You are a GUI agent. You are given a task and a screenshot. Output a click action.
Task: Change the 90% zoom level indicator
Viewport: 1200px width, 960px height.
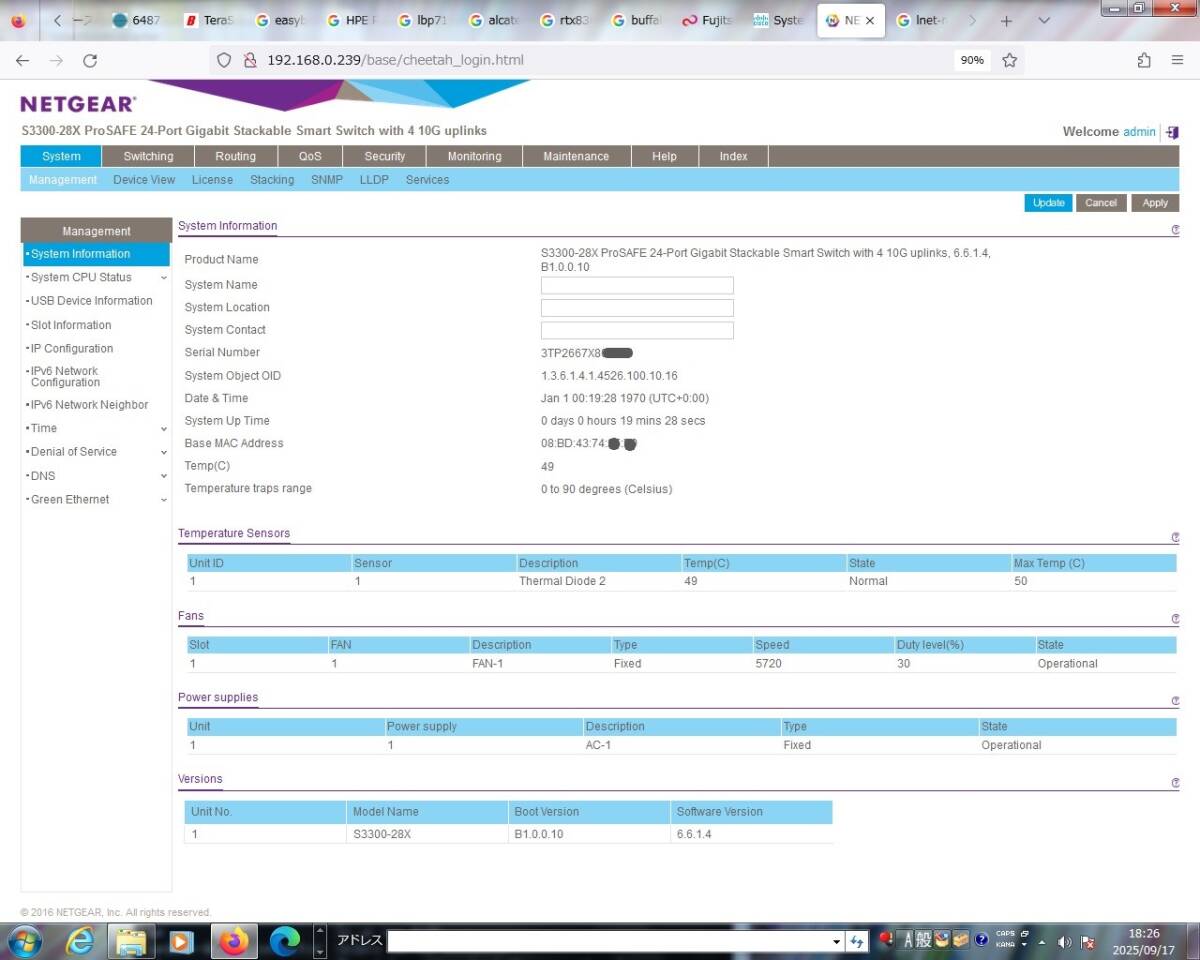(972, 60)
